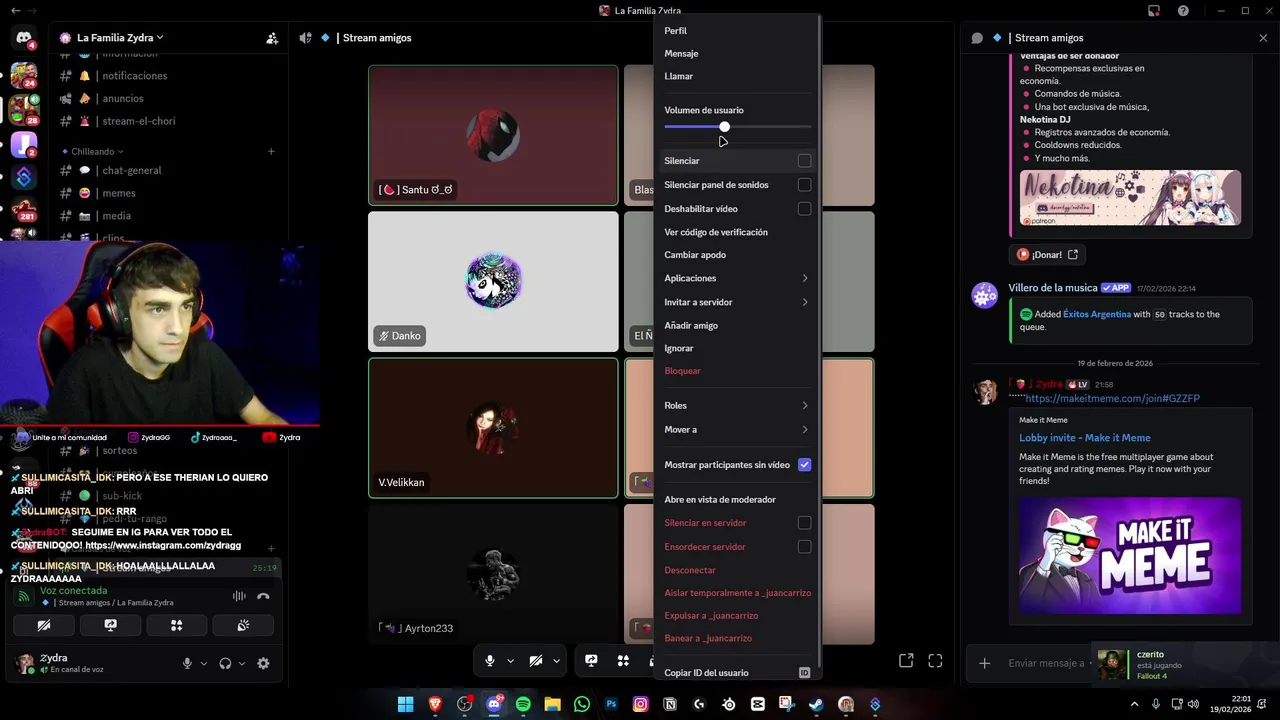
Task: Check the Deshabilitar vídeo checkbox
Action: (804, 209)
